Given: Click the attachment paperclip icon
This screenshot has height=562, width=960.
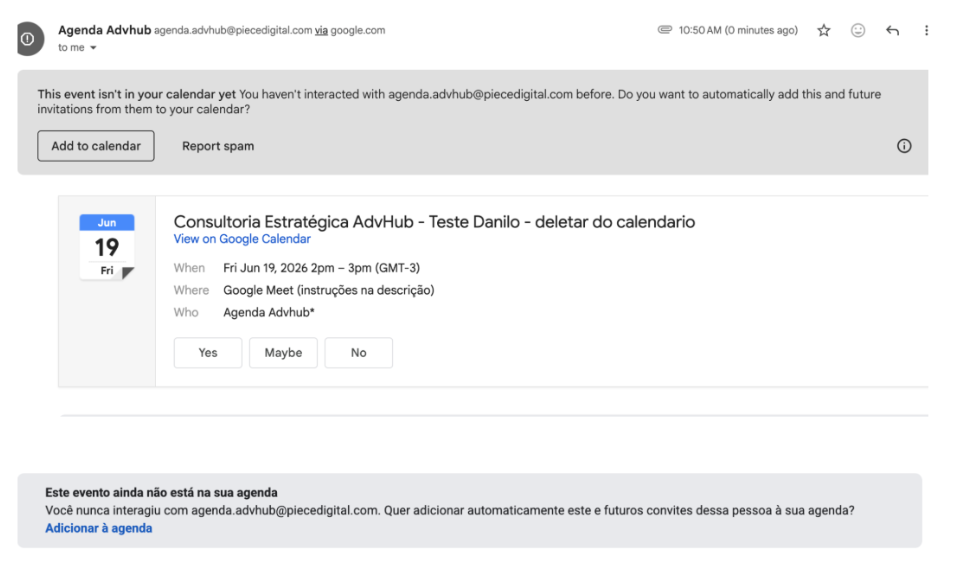Looking at the screenshot, I should tap(664, 30).
